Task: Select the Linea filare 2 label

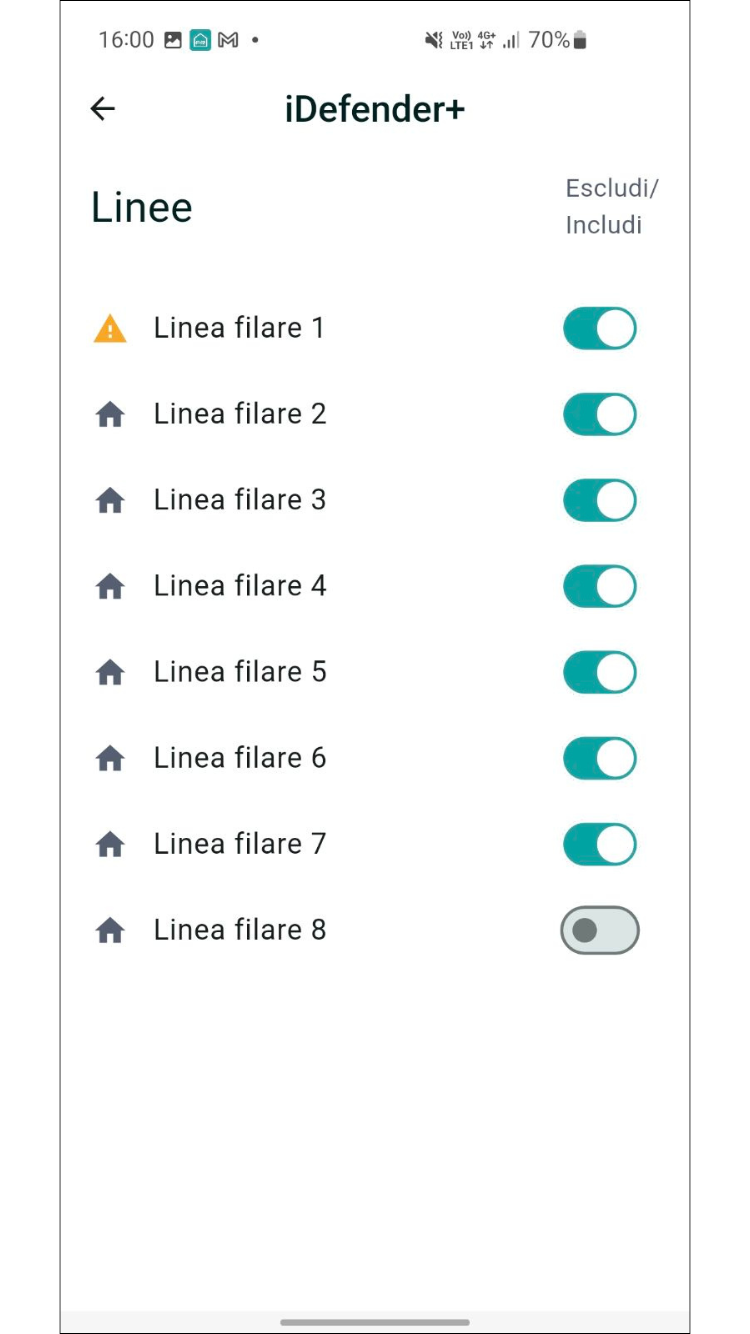Action: click(x=240, y=414)
